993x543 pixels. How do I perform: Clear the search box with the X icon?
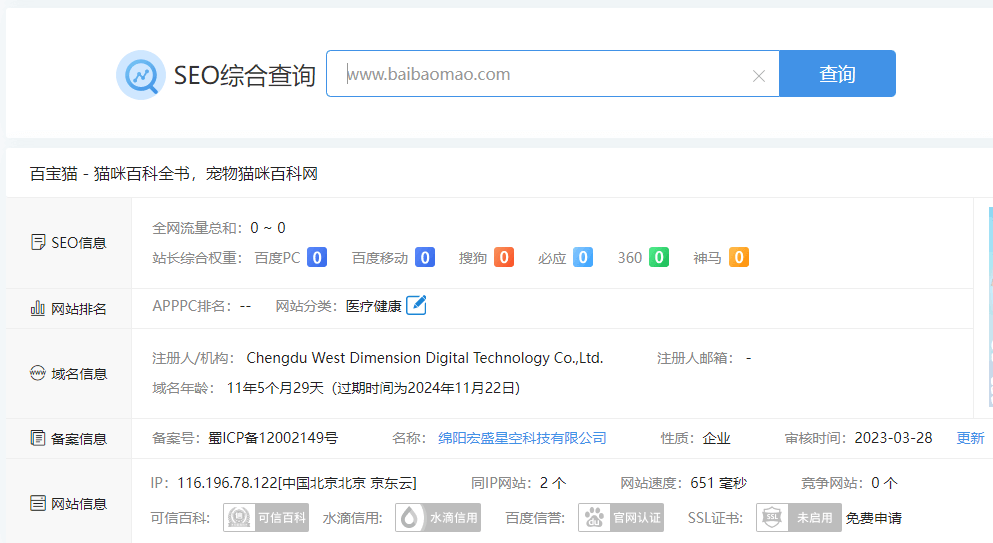tap(758, 76)
